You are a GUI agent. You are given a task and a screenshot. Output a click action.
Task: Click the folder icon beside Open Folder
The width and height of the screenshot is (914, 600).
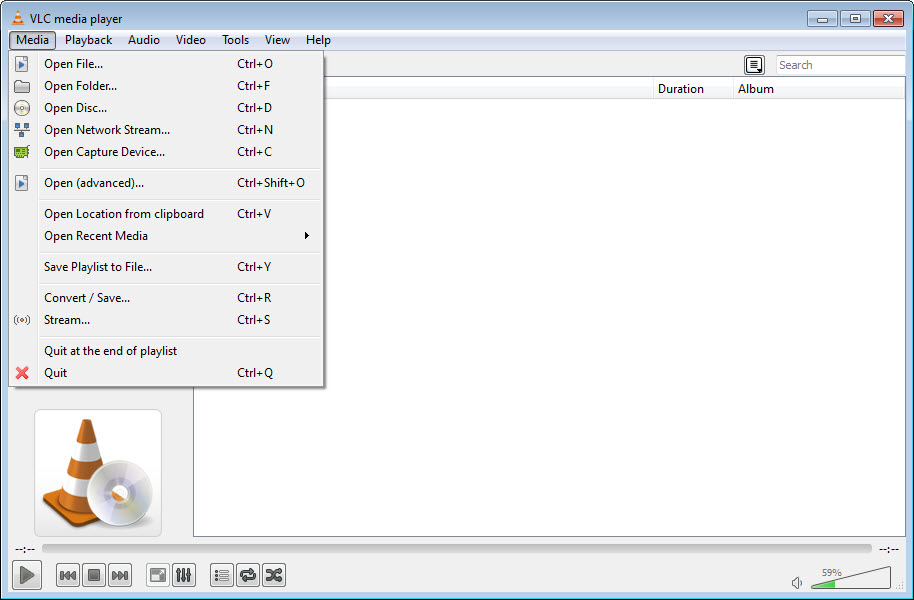22,86
